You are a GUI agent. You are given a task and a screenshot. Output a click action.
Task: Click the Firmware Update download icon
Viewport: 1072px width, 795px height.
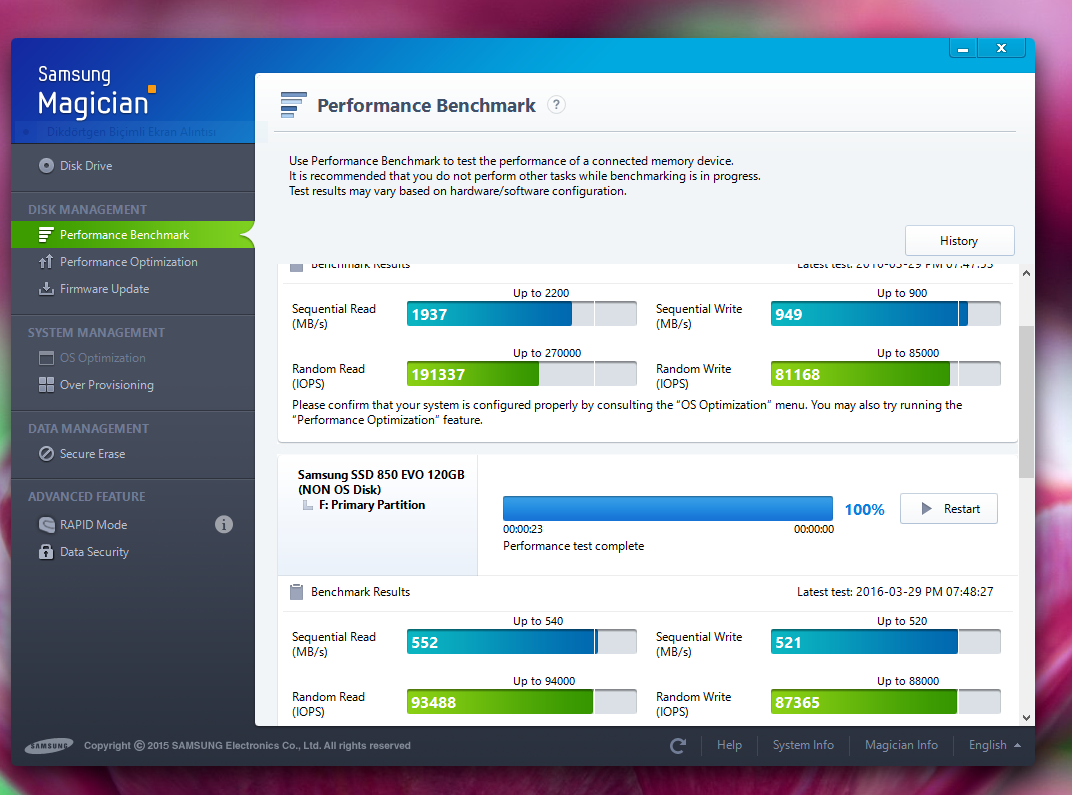pyautogui.click(x=46, y=288)
